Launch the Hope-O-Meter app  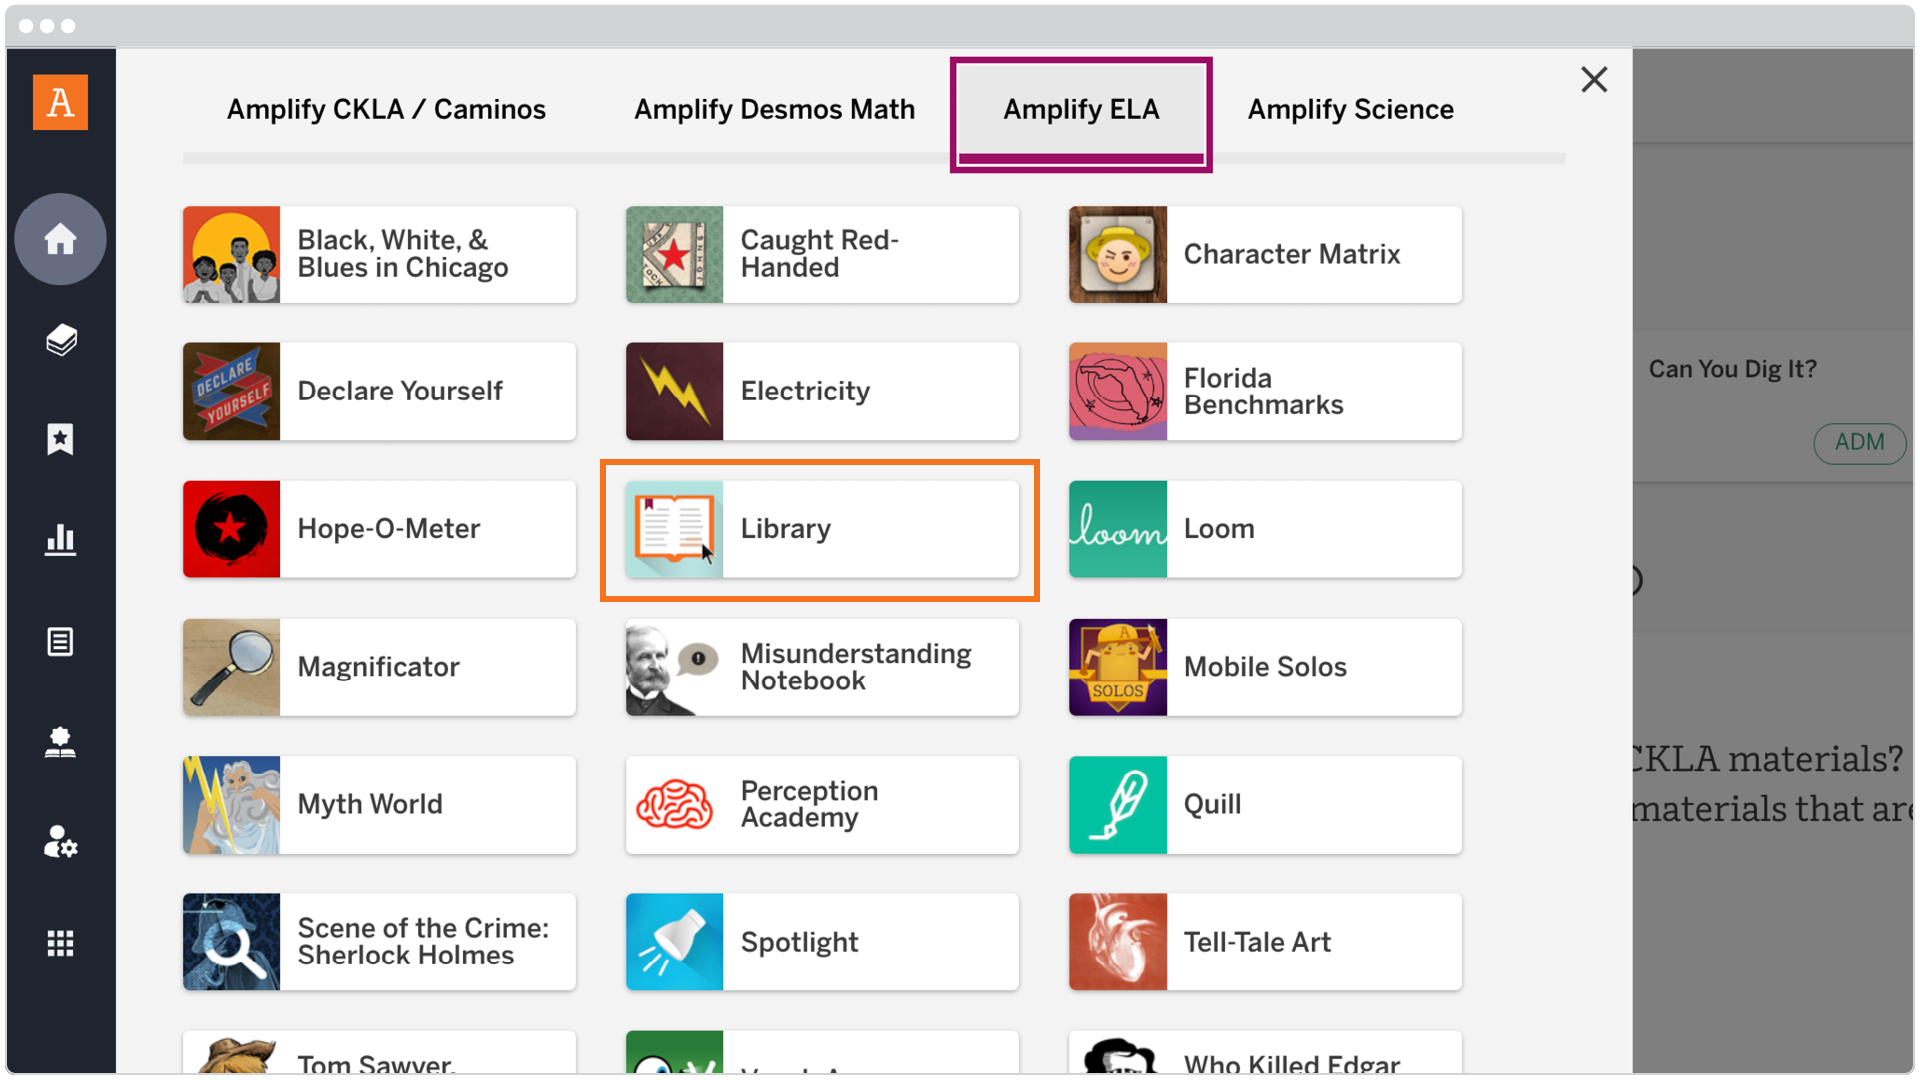tap(379, 529)
